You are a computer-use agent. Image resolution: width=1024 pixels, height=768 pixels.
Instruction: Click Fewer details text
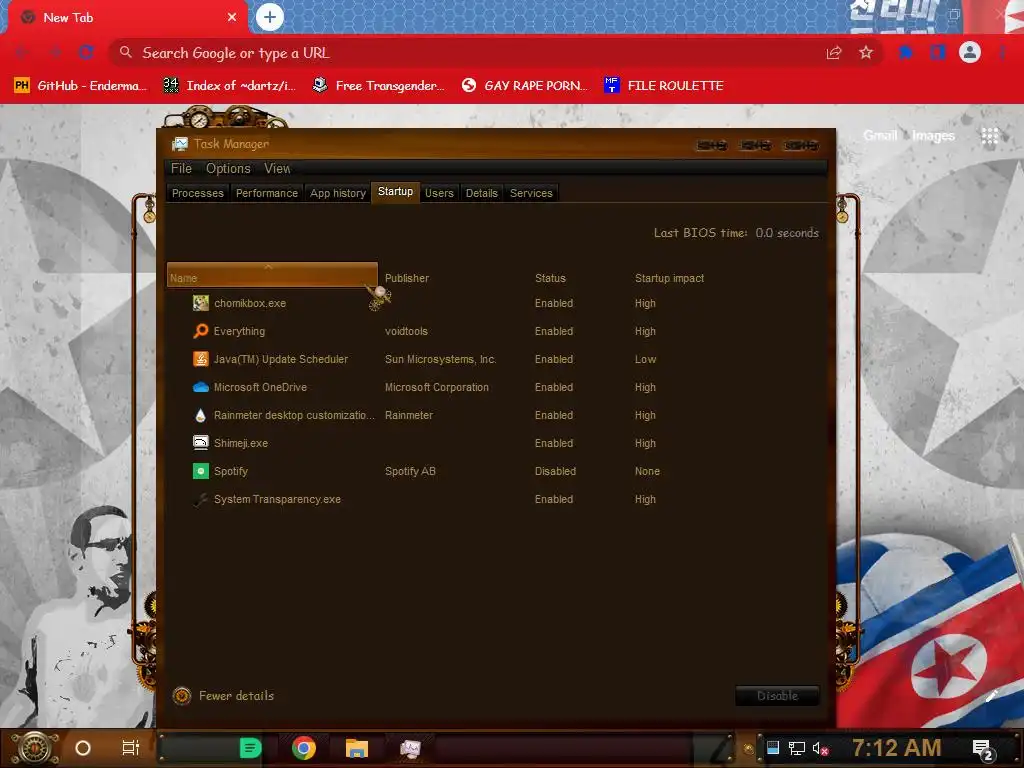236,696
